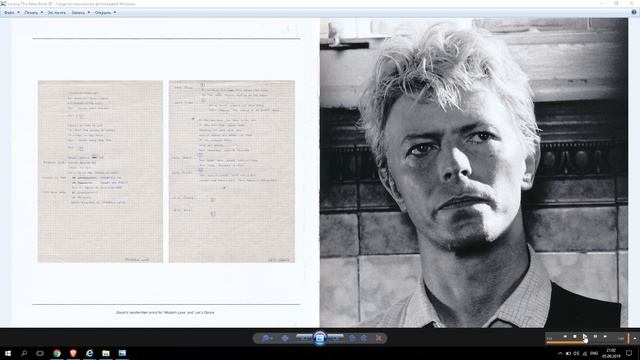Click the black and white portrait photo
This screenshot has height=360, width=640.
[x=474, y=172]
